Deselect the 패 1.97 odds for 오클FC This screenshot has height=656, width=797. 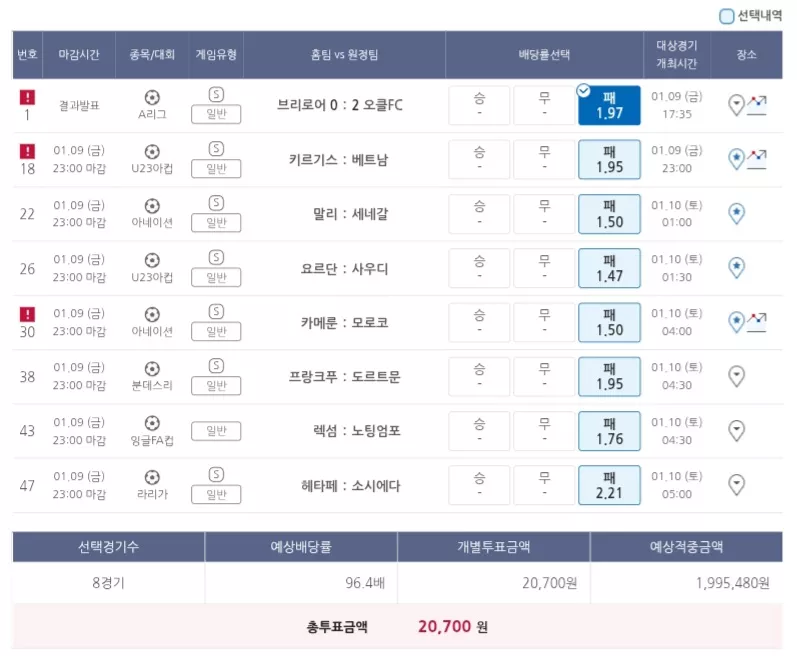pos(609,105)
